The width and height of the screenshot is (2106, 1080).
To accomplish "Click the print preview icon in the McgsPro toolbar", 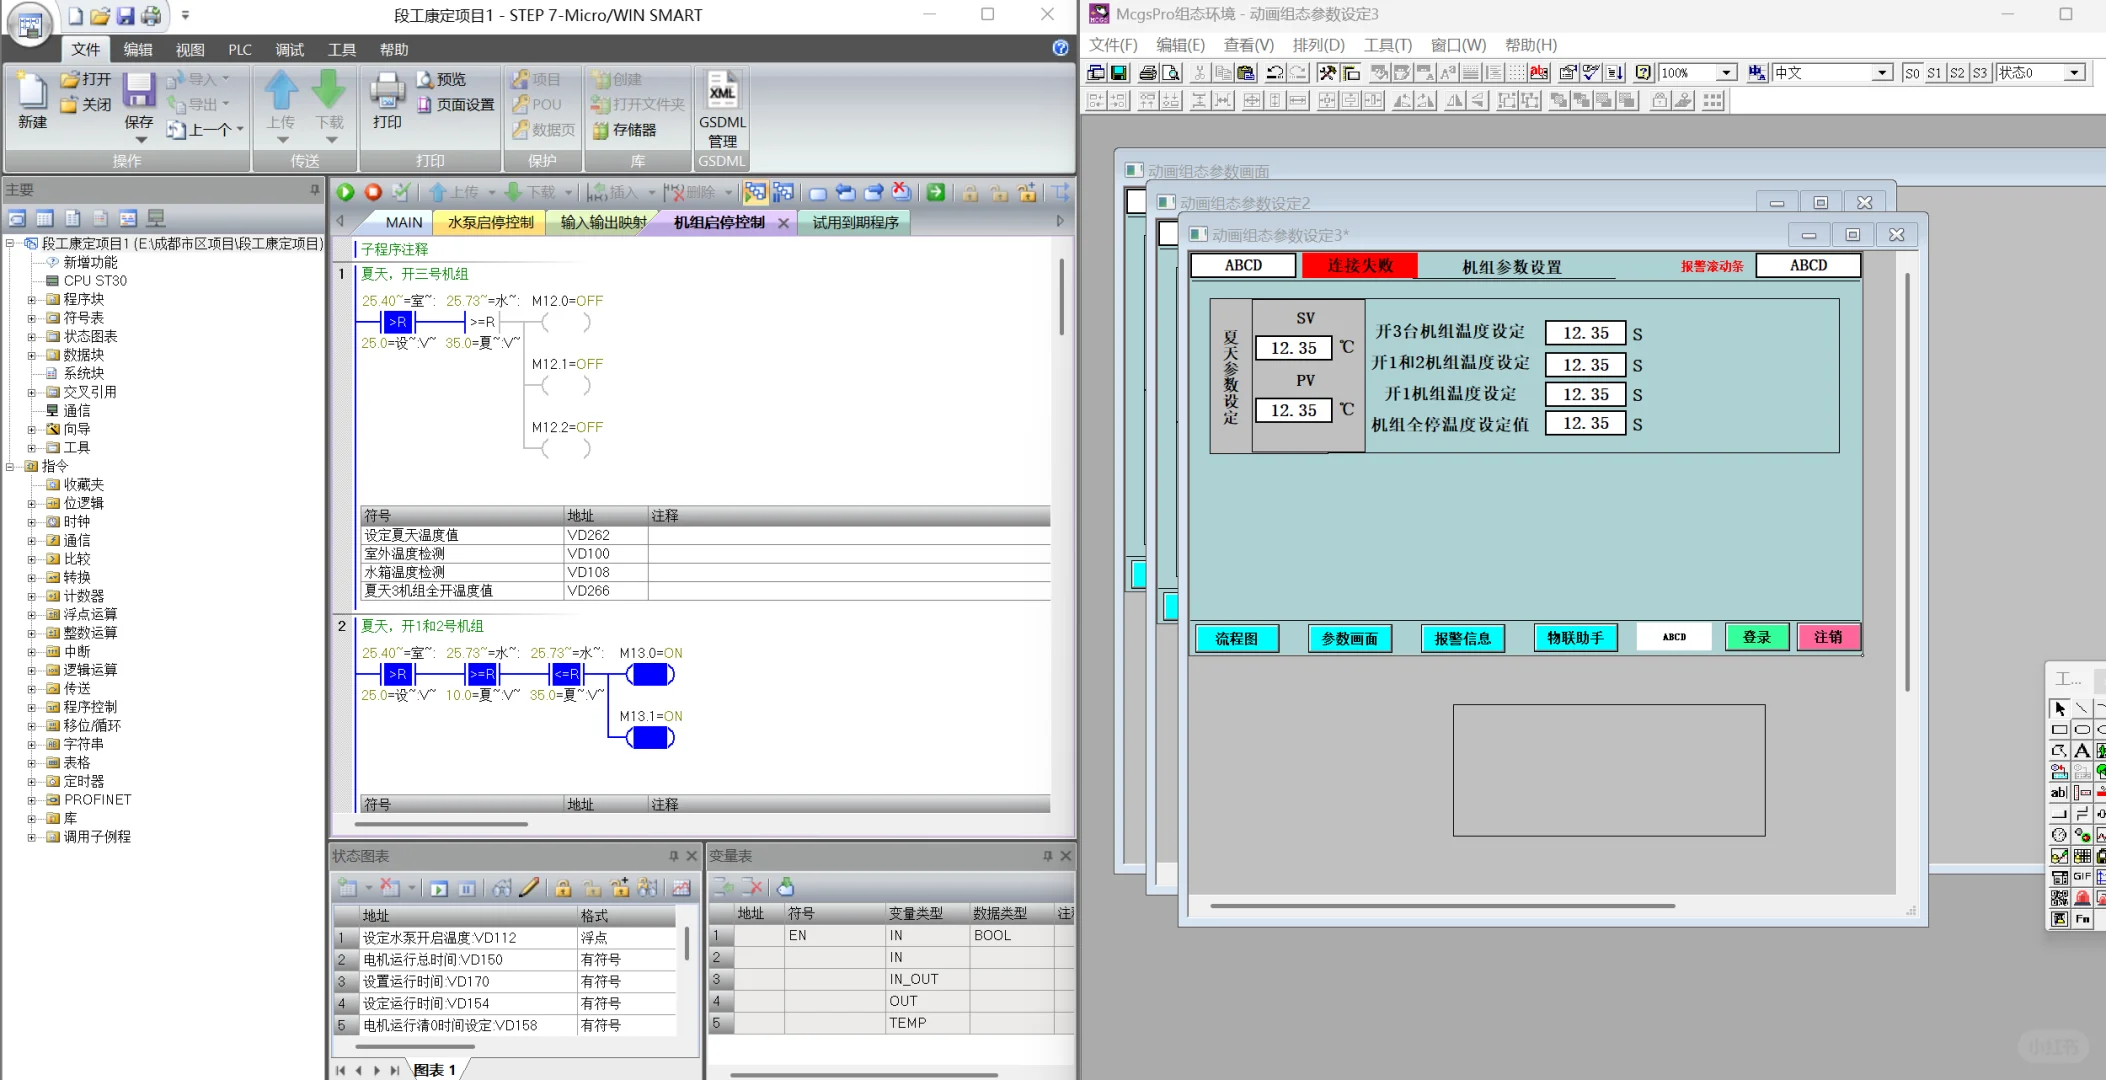I will coord(1171,73).
